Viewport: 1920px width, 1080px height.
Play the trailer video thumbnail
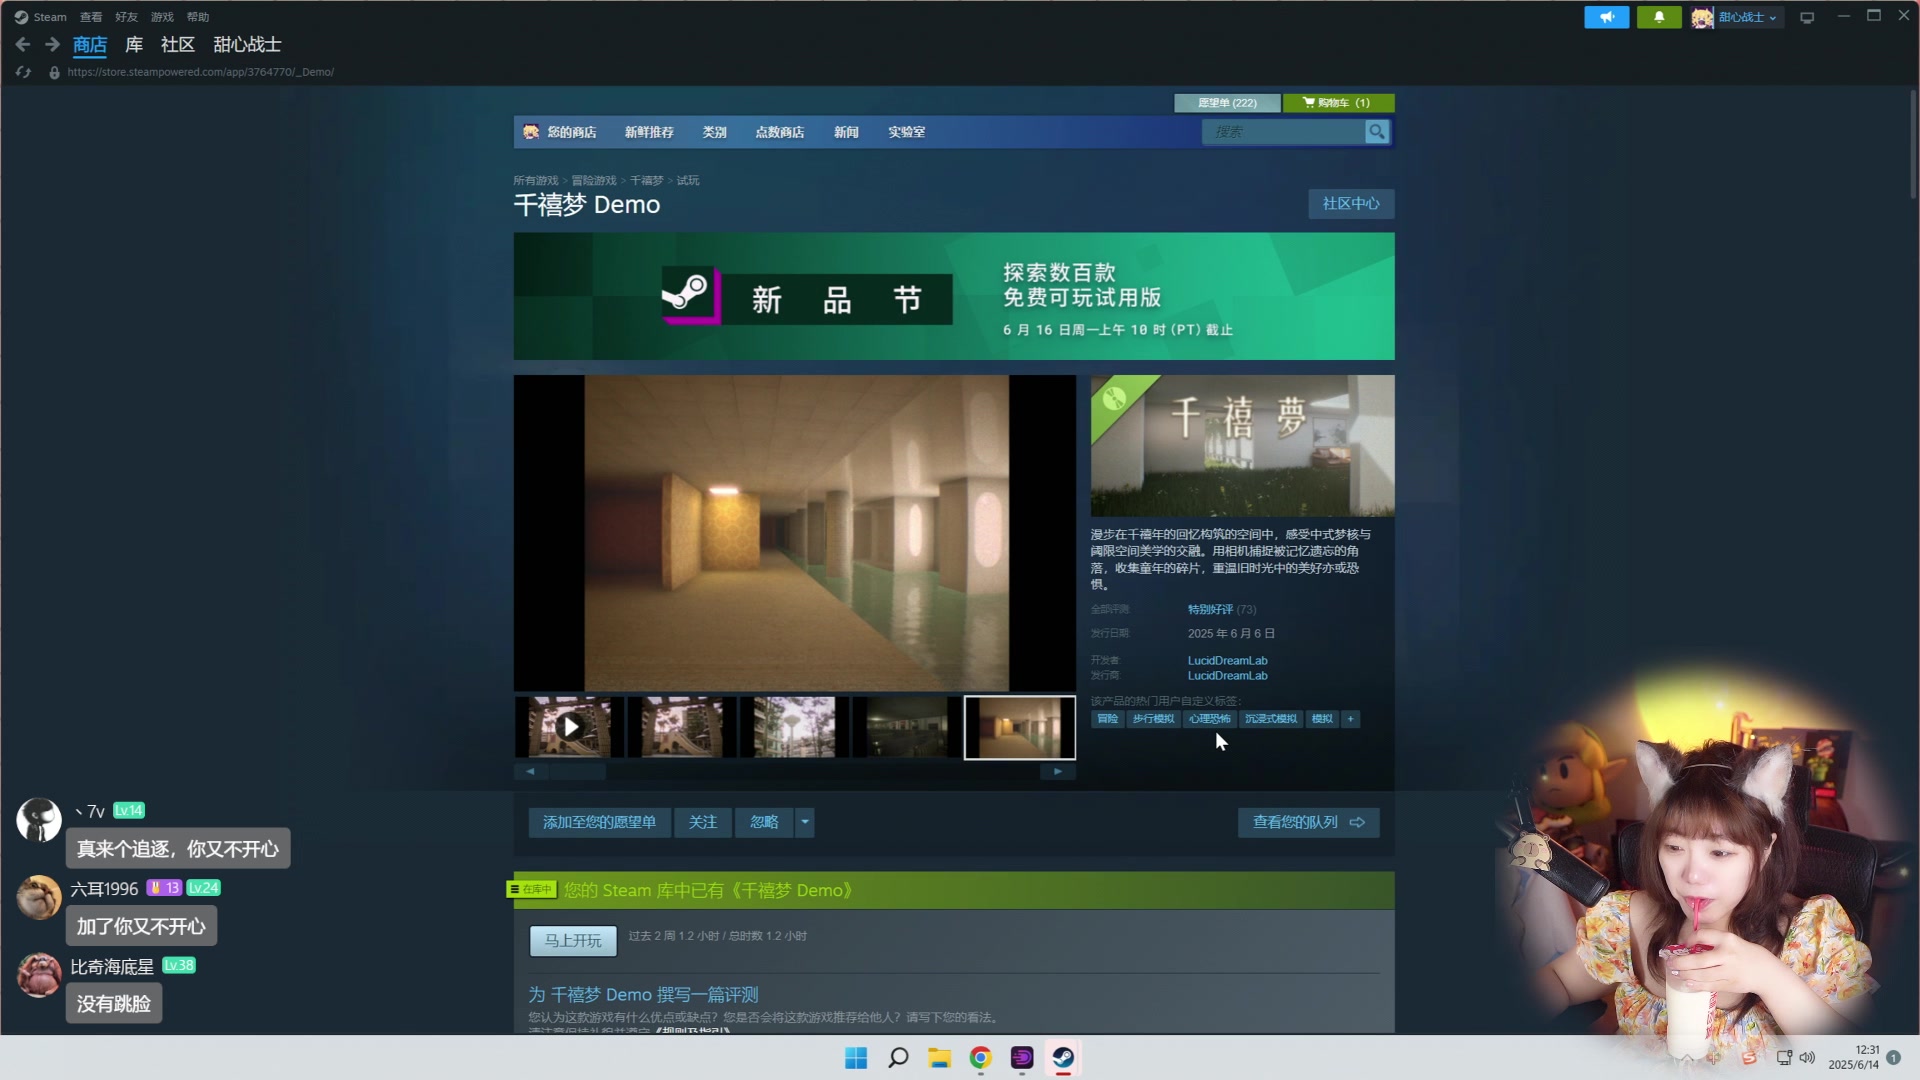[569, 727]
